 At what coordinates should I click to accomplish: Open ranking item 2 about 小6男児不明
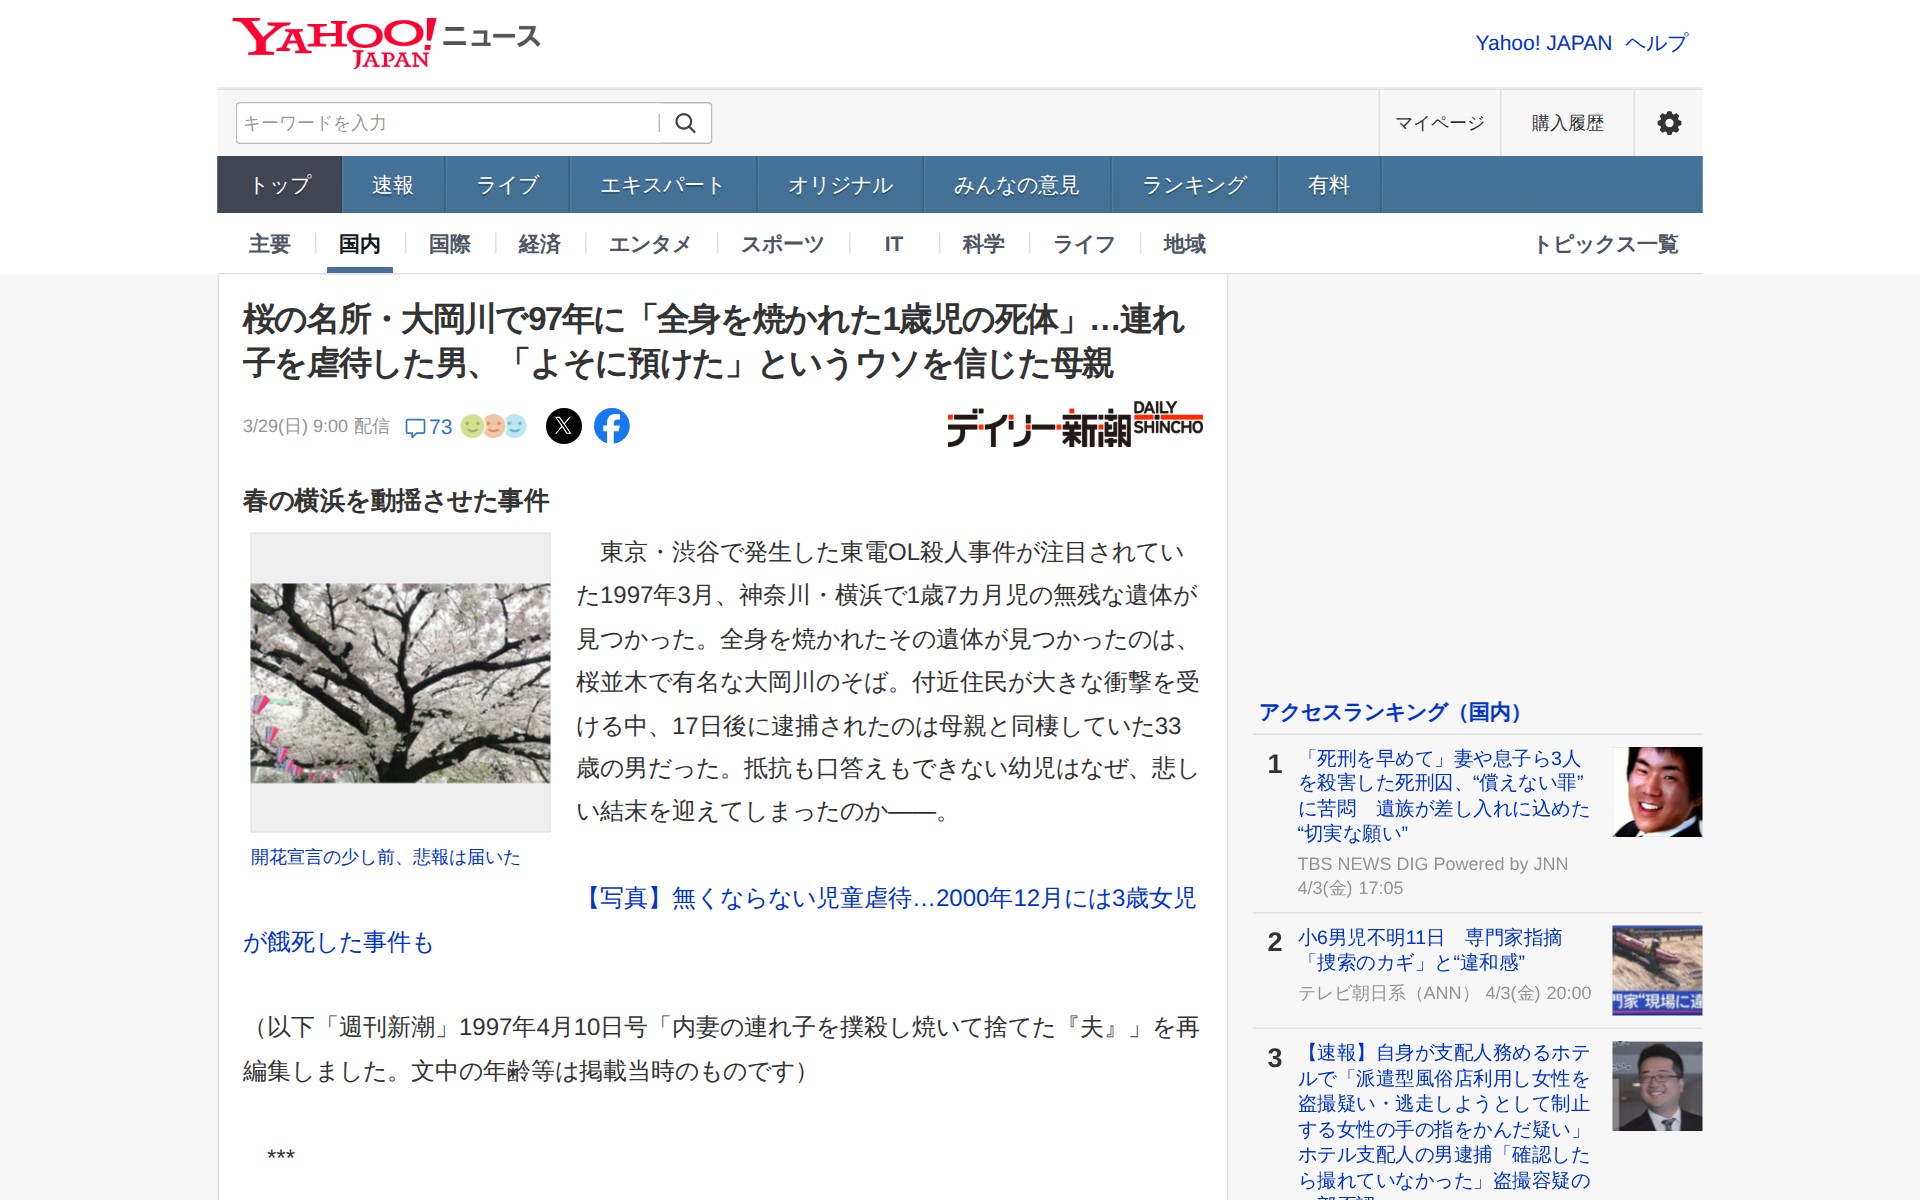point(1429,950)
